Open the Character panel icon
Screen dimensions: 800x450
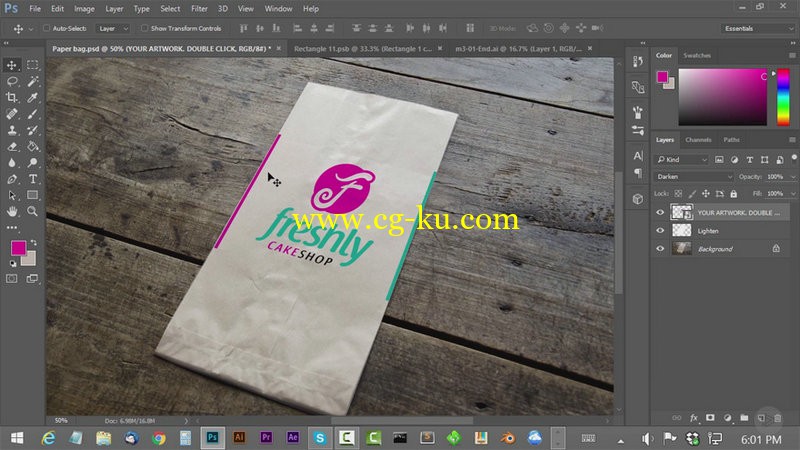pyautogui.click(x=638, y=156)
